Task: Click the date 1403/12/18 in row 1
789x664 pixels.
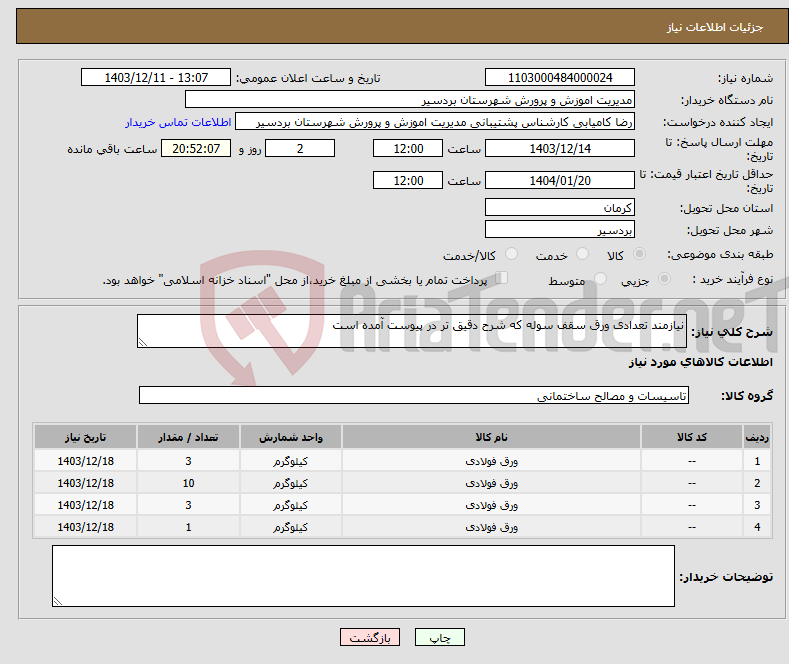Action: pos(86,461)
